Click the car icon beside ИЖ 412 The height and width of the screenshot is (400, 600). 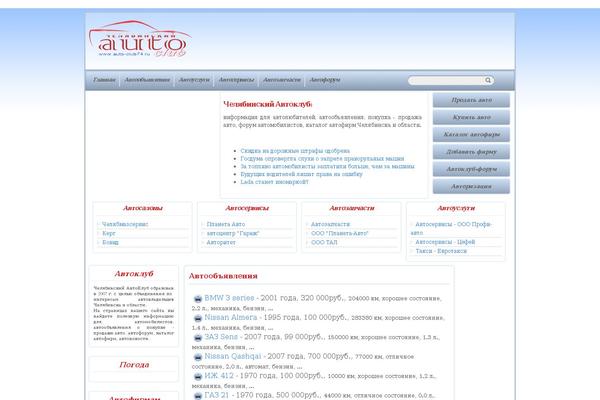click(x=198, y=377)
